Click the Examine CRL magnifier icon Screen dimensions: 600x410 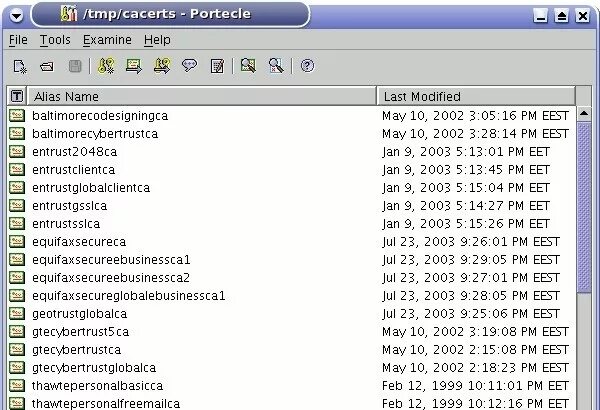[x=276, y=65]
